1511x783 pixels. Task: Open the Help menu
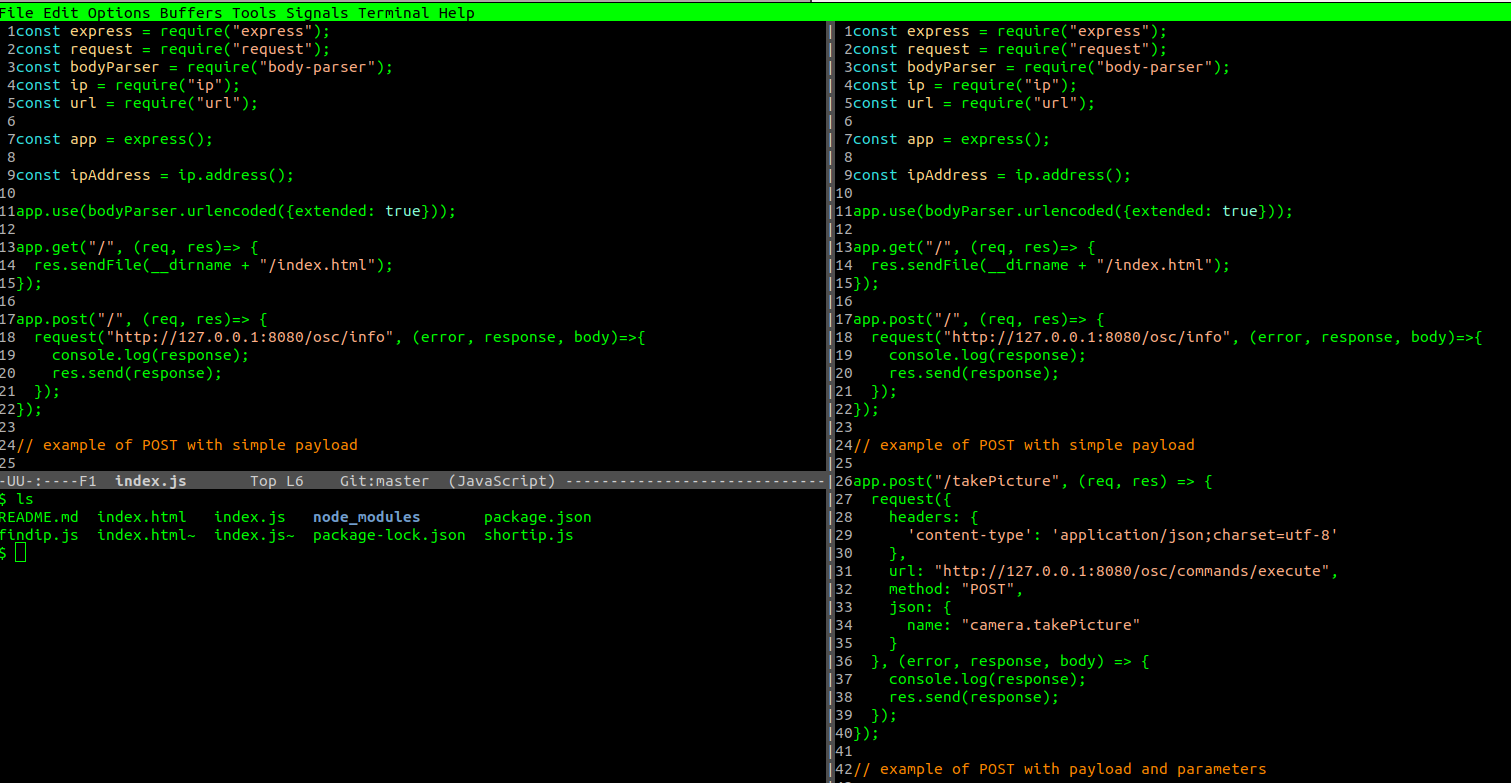point(456,13)
